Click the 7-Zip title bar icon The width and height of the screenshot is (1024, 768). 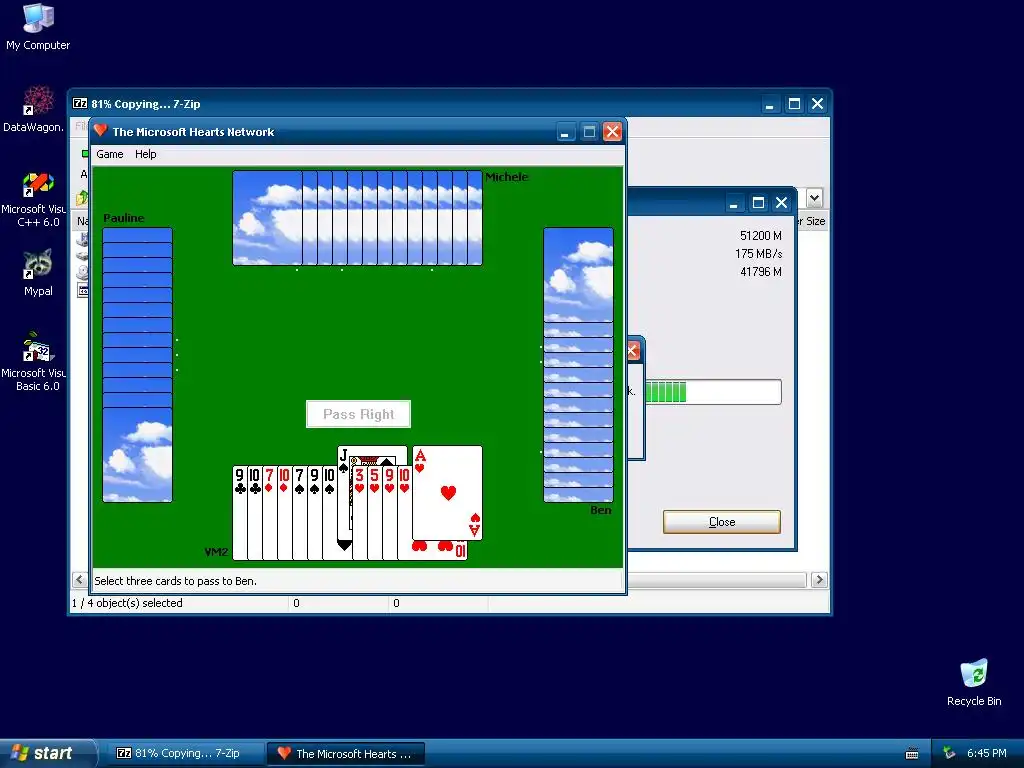point(80,103)
